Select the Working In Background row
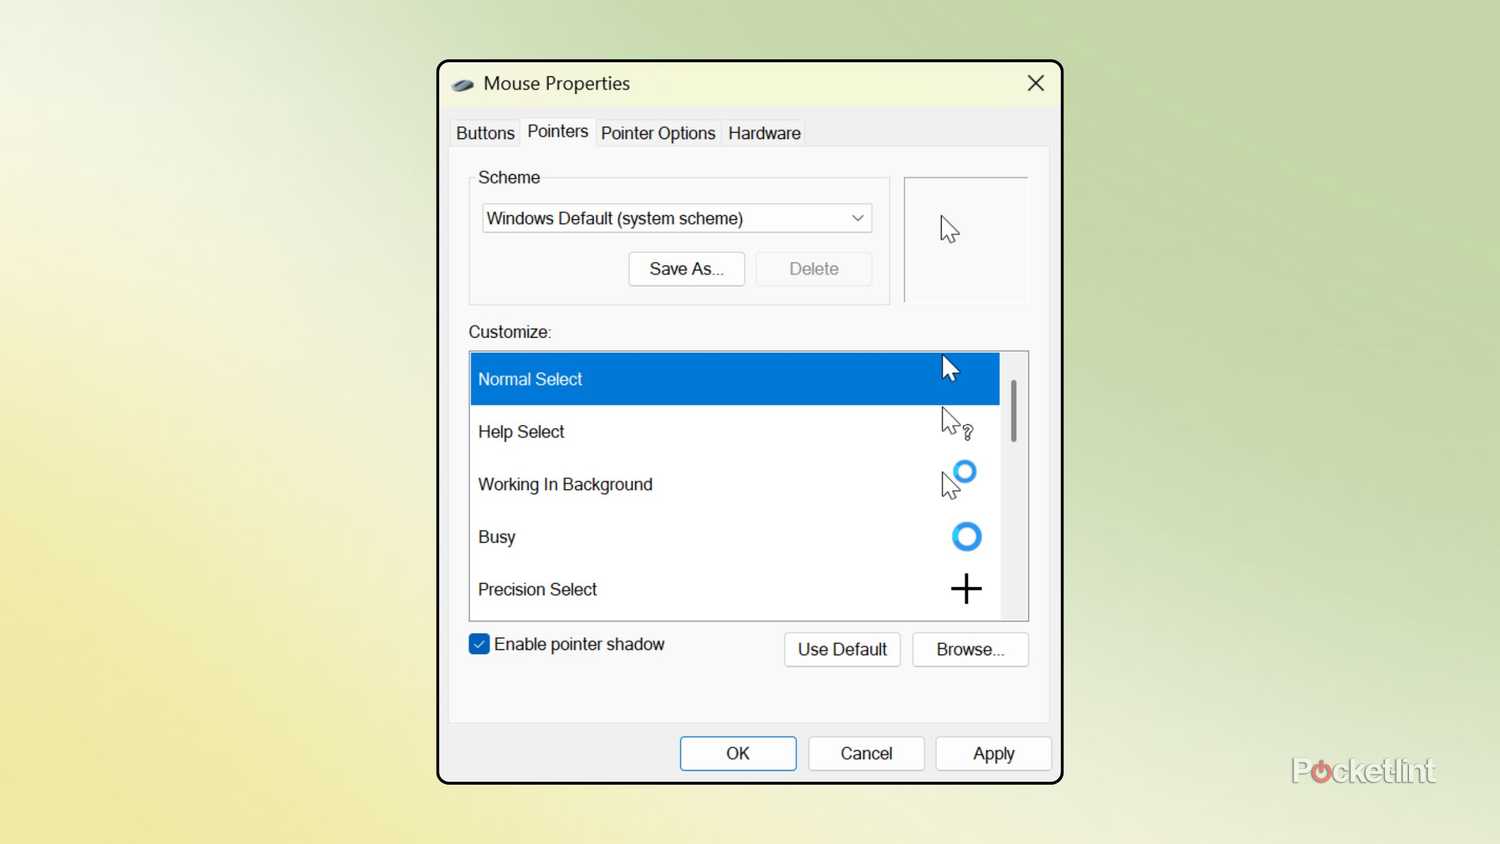1500x844 pixels. (735, 484)
